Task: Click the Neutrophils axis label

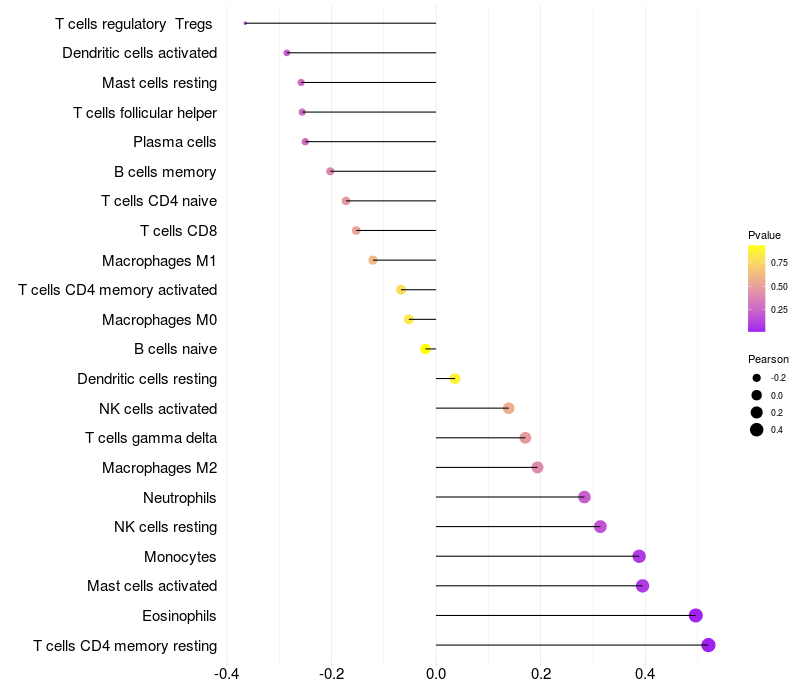Action: tap(180, 498)
